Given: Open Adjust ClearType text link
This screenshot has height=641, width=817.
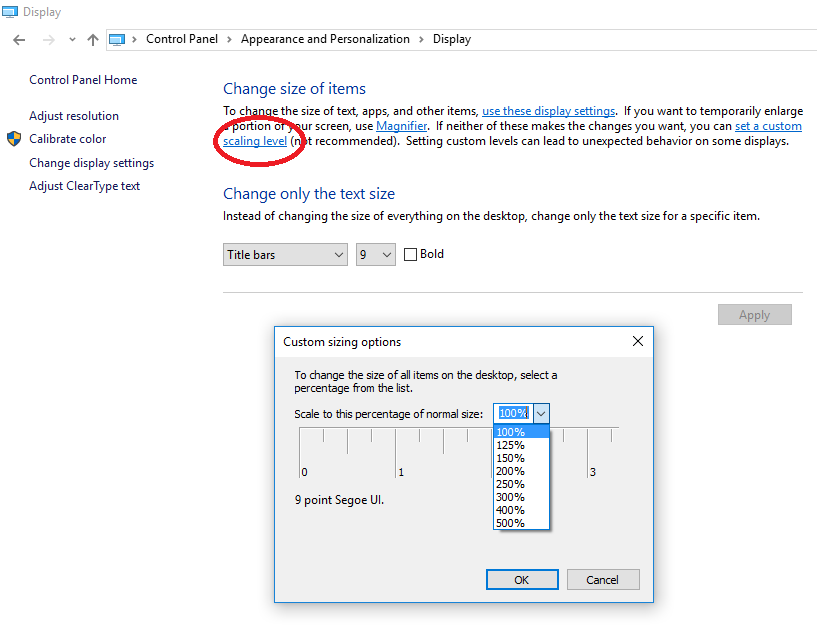Looking at the screenshot, I should 84,186.
